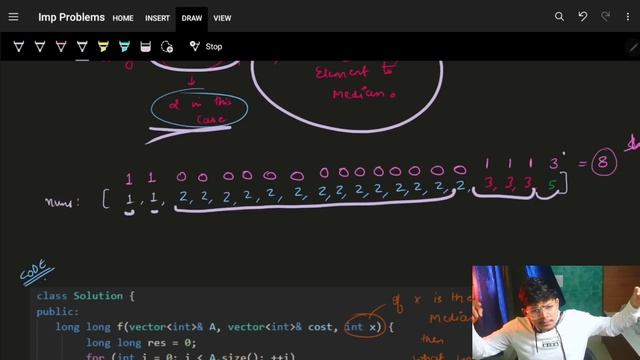Click the webcam presenter video thumbnail
Image resolution: width=640 pixels, height=360 pixels.
coord(556,313)
